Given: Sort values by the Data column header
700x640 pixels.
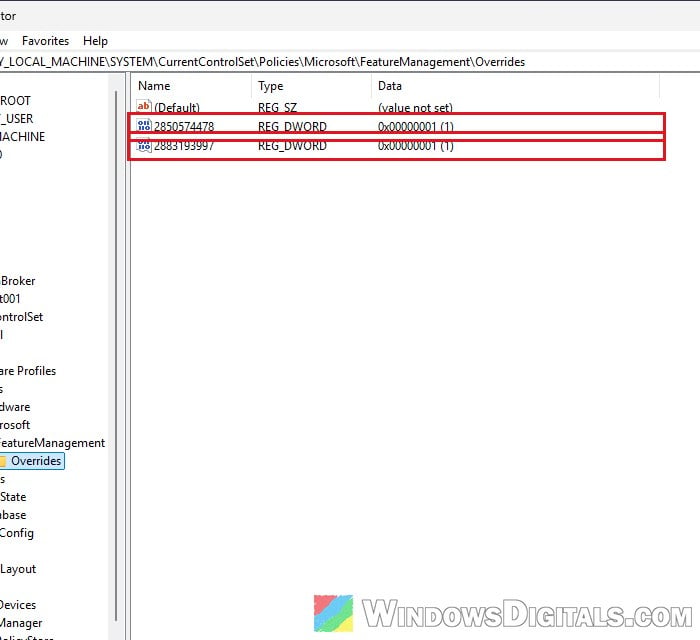Looking at the screenshot, I should pos(390,86).
